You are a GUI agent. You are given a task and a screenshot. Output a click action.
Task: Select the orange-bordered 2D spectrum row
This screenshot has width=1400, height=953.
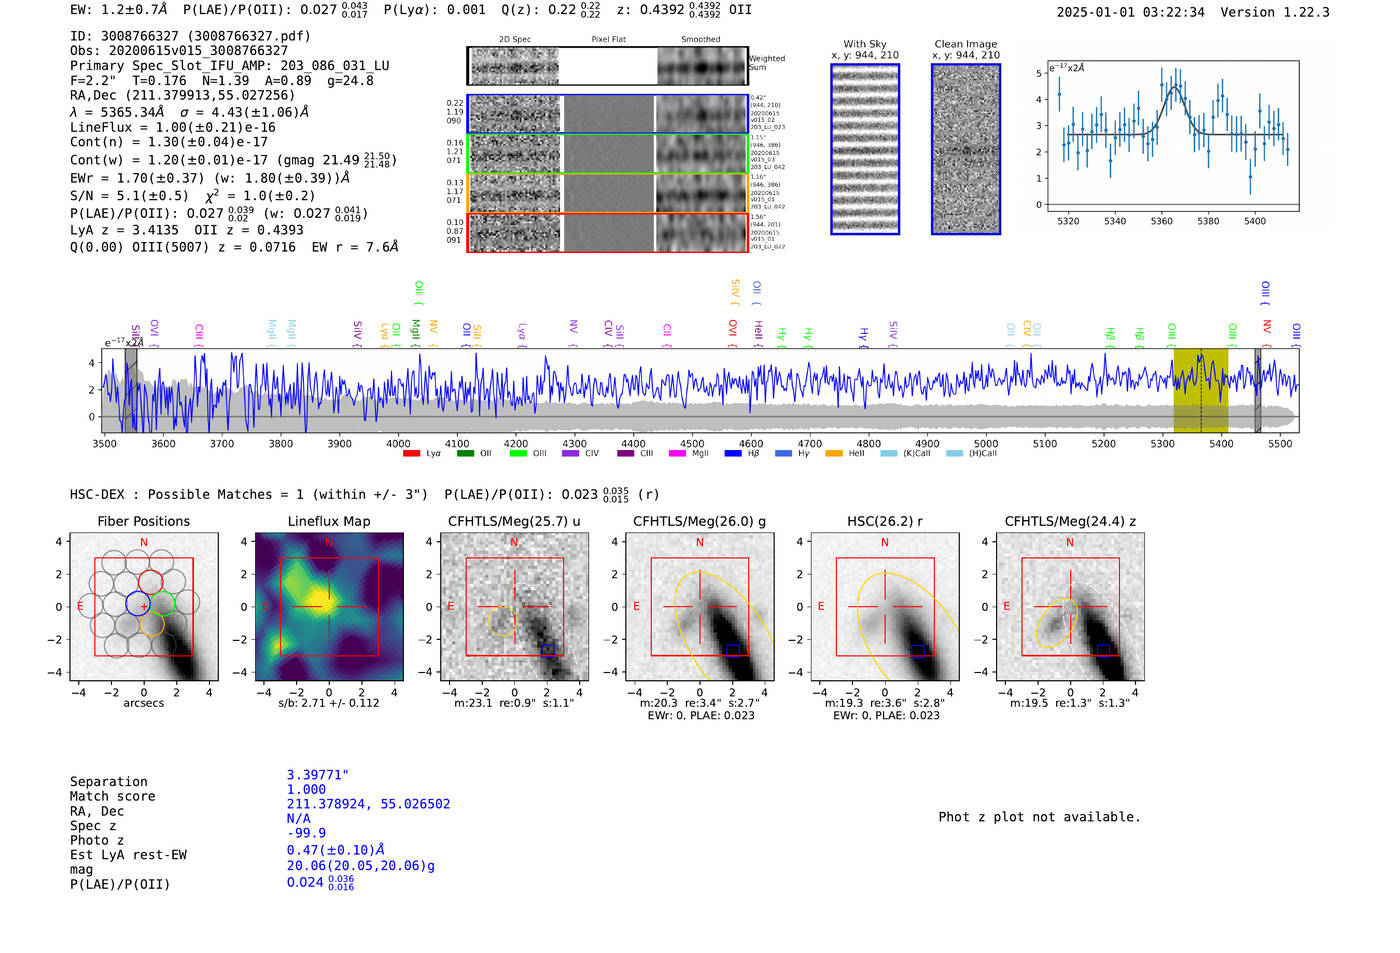point(608,192)
